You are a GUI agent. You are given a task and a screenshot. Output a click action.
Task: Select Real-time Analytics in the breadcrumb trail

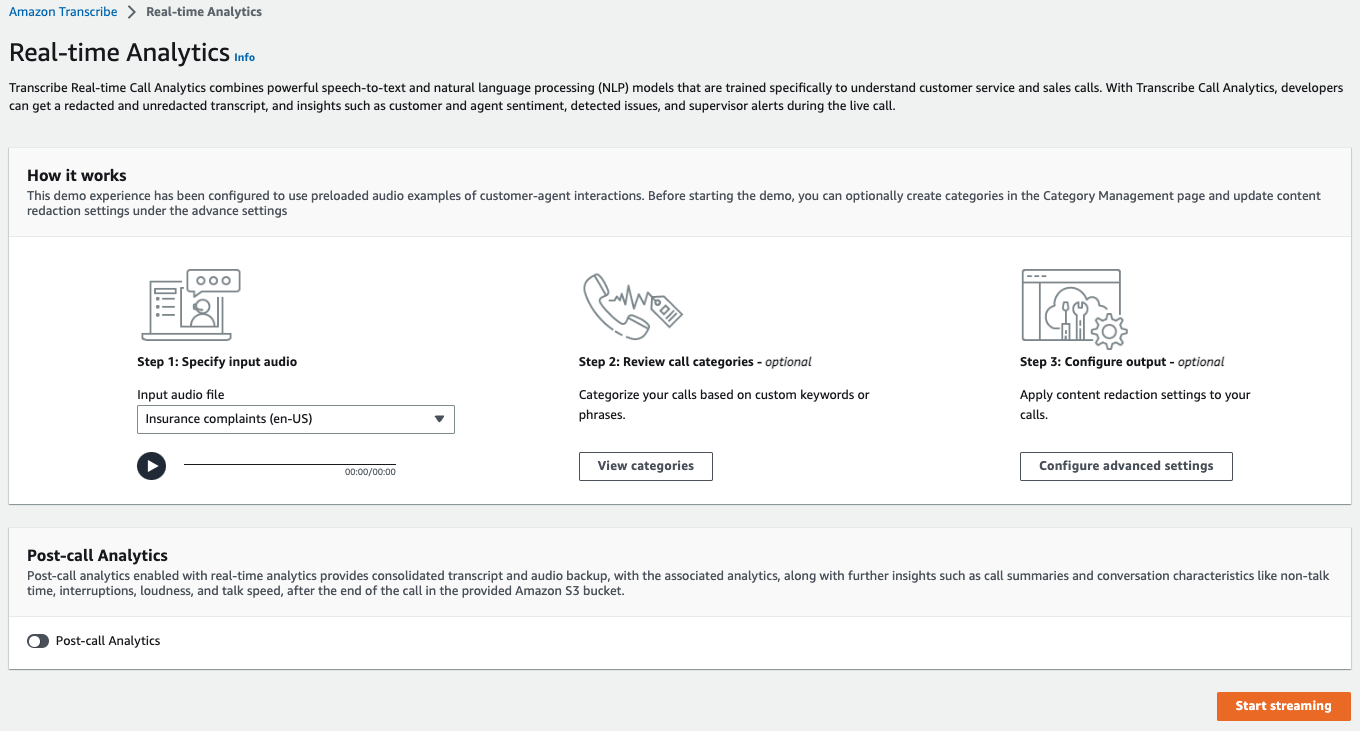203,11
